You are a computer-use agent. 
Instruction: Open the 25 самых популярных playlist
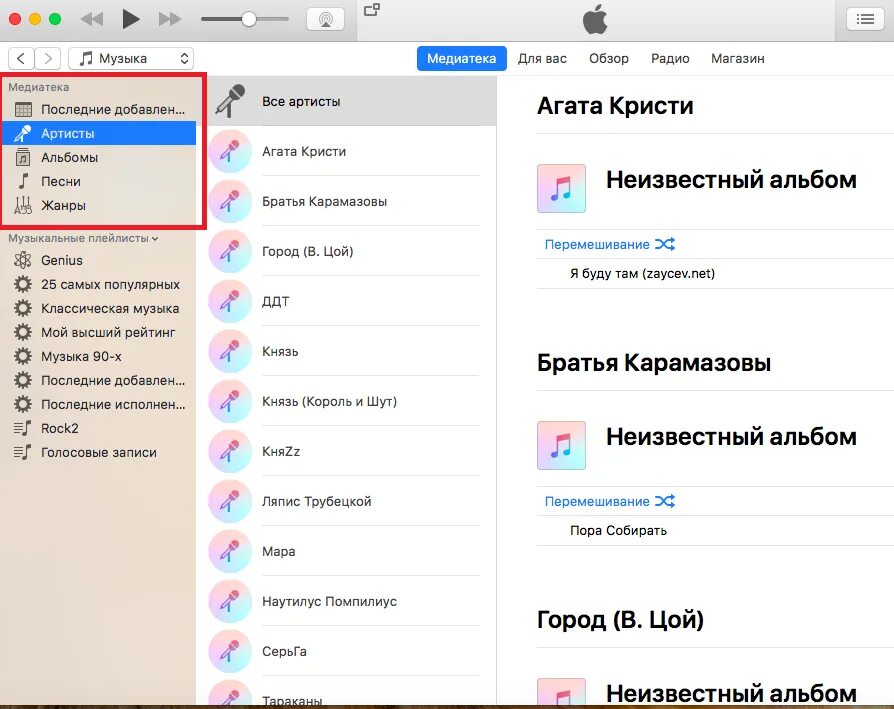[x=99, y=284]
